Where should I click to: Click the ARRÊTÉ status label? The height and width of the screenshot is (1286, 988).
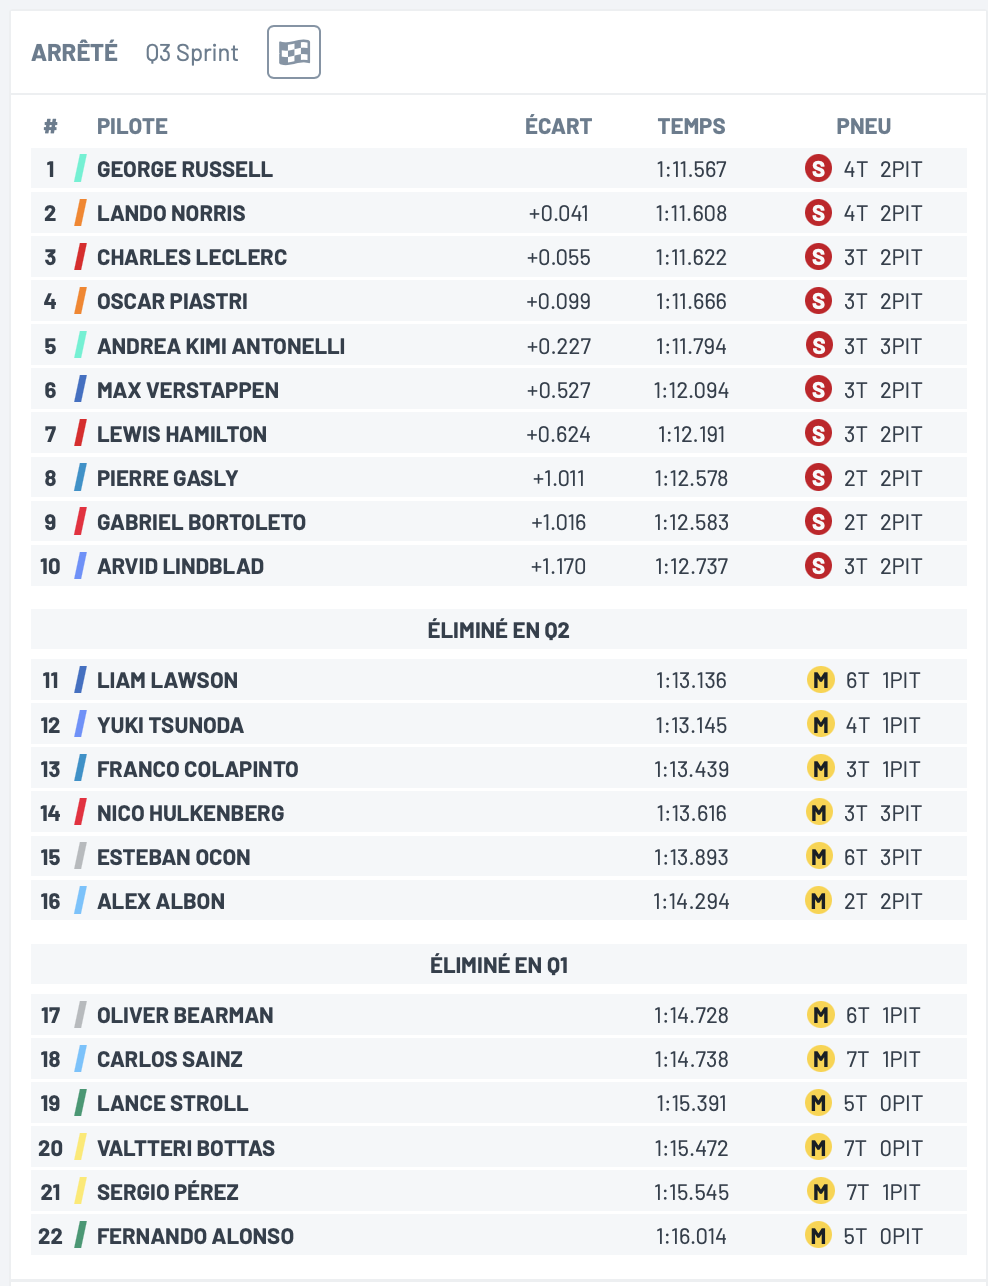75,52
